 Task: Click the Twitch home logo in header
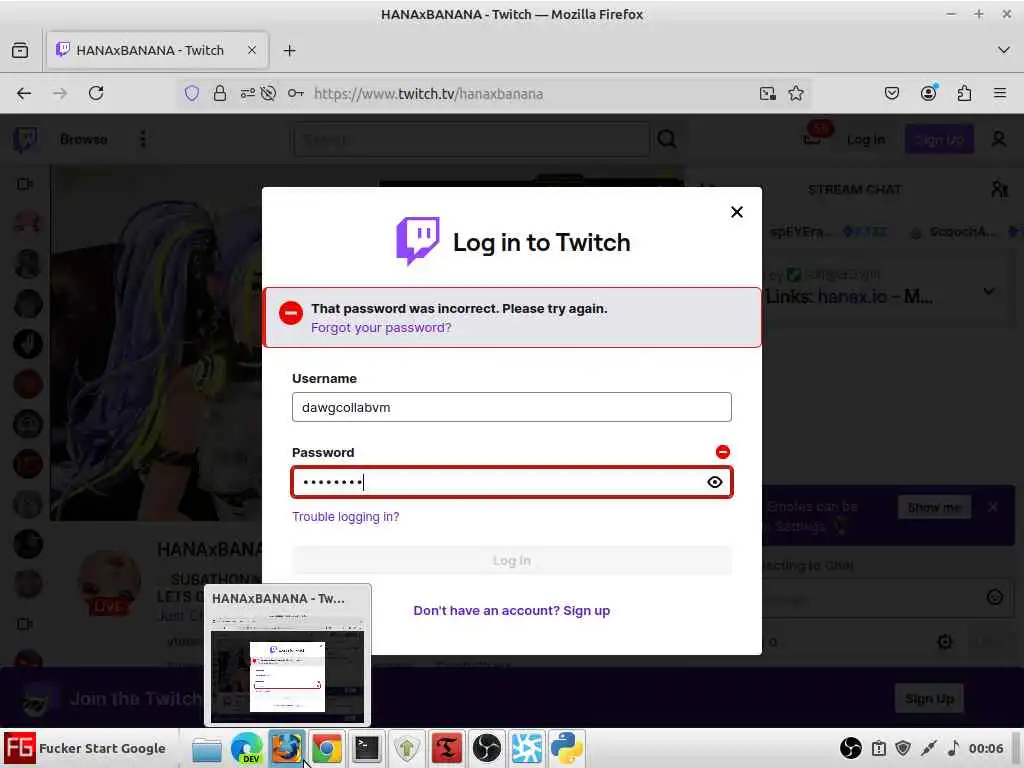coord(25,139)
